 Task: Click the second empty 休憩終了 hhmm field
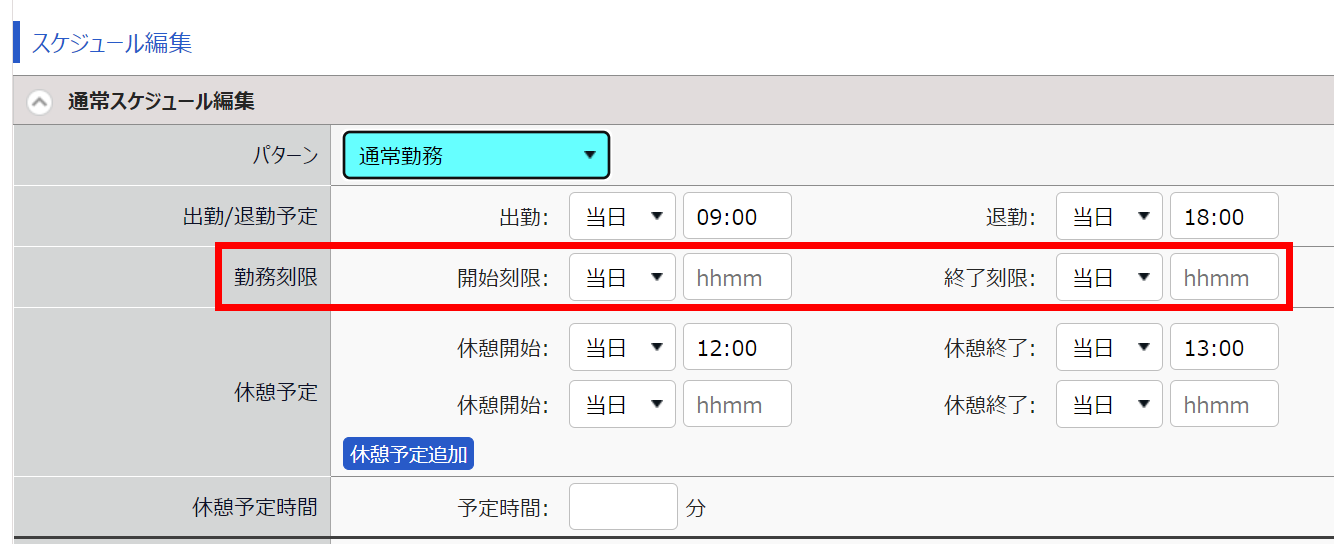tap(1224, 404)
